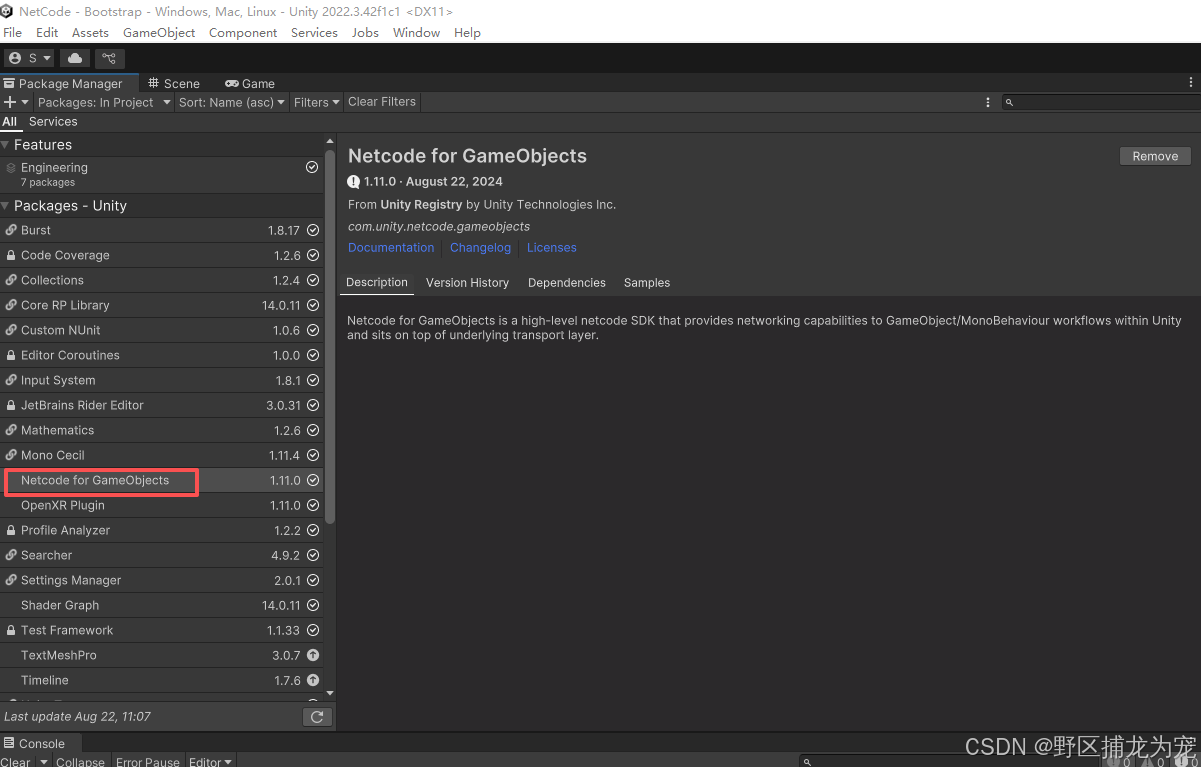The image size is (1201, 767).
Task: Click the Engineering installed checkmark icon
Action: click(312, 168)
